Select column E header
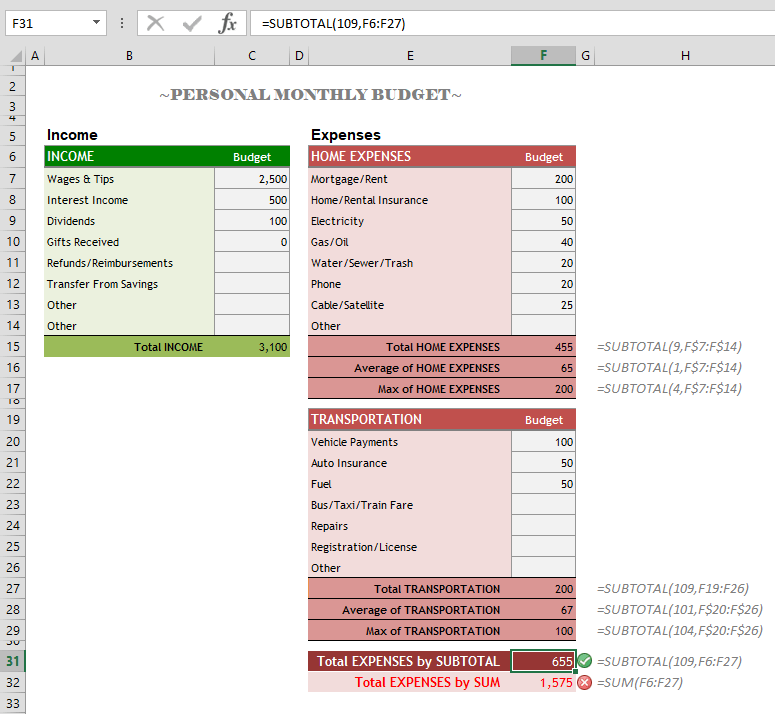The width and height of the screenshot is (775, 714). pos(410,56)
